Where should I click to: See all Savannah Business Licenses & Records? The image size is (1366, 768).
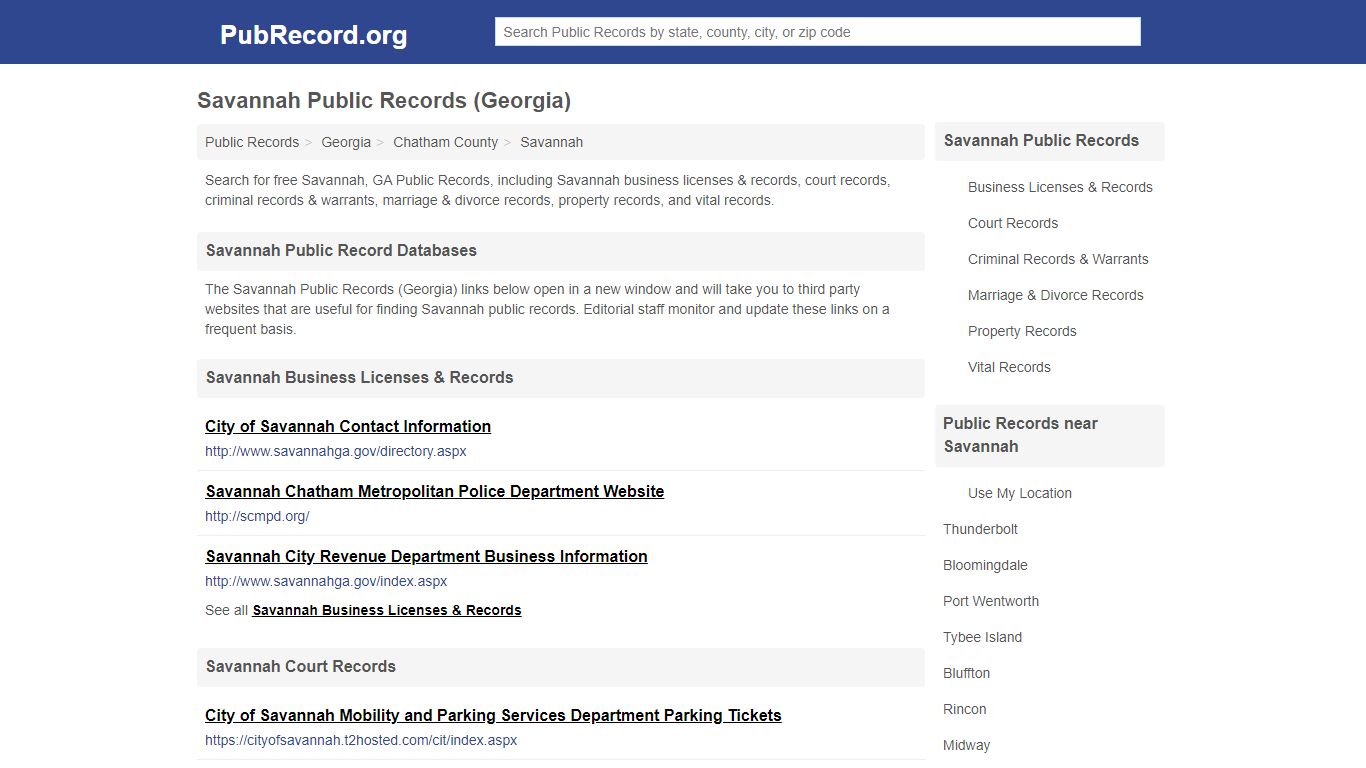387,610
